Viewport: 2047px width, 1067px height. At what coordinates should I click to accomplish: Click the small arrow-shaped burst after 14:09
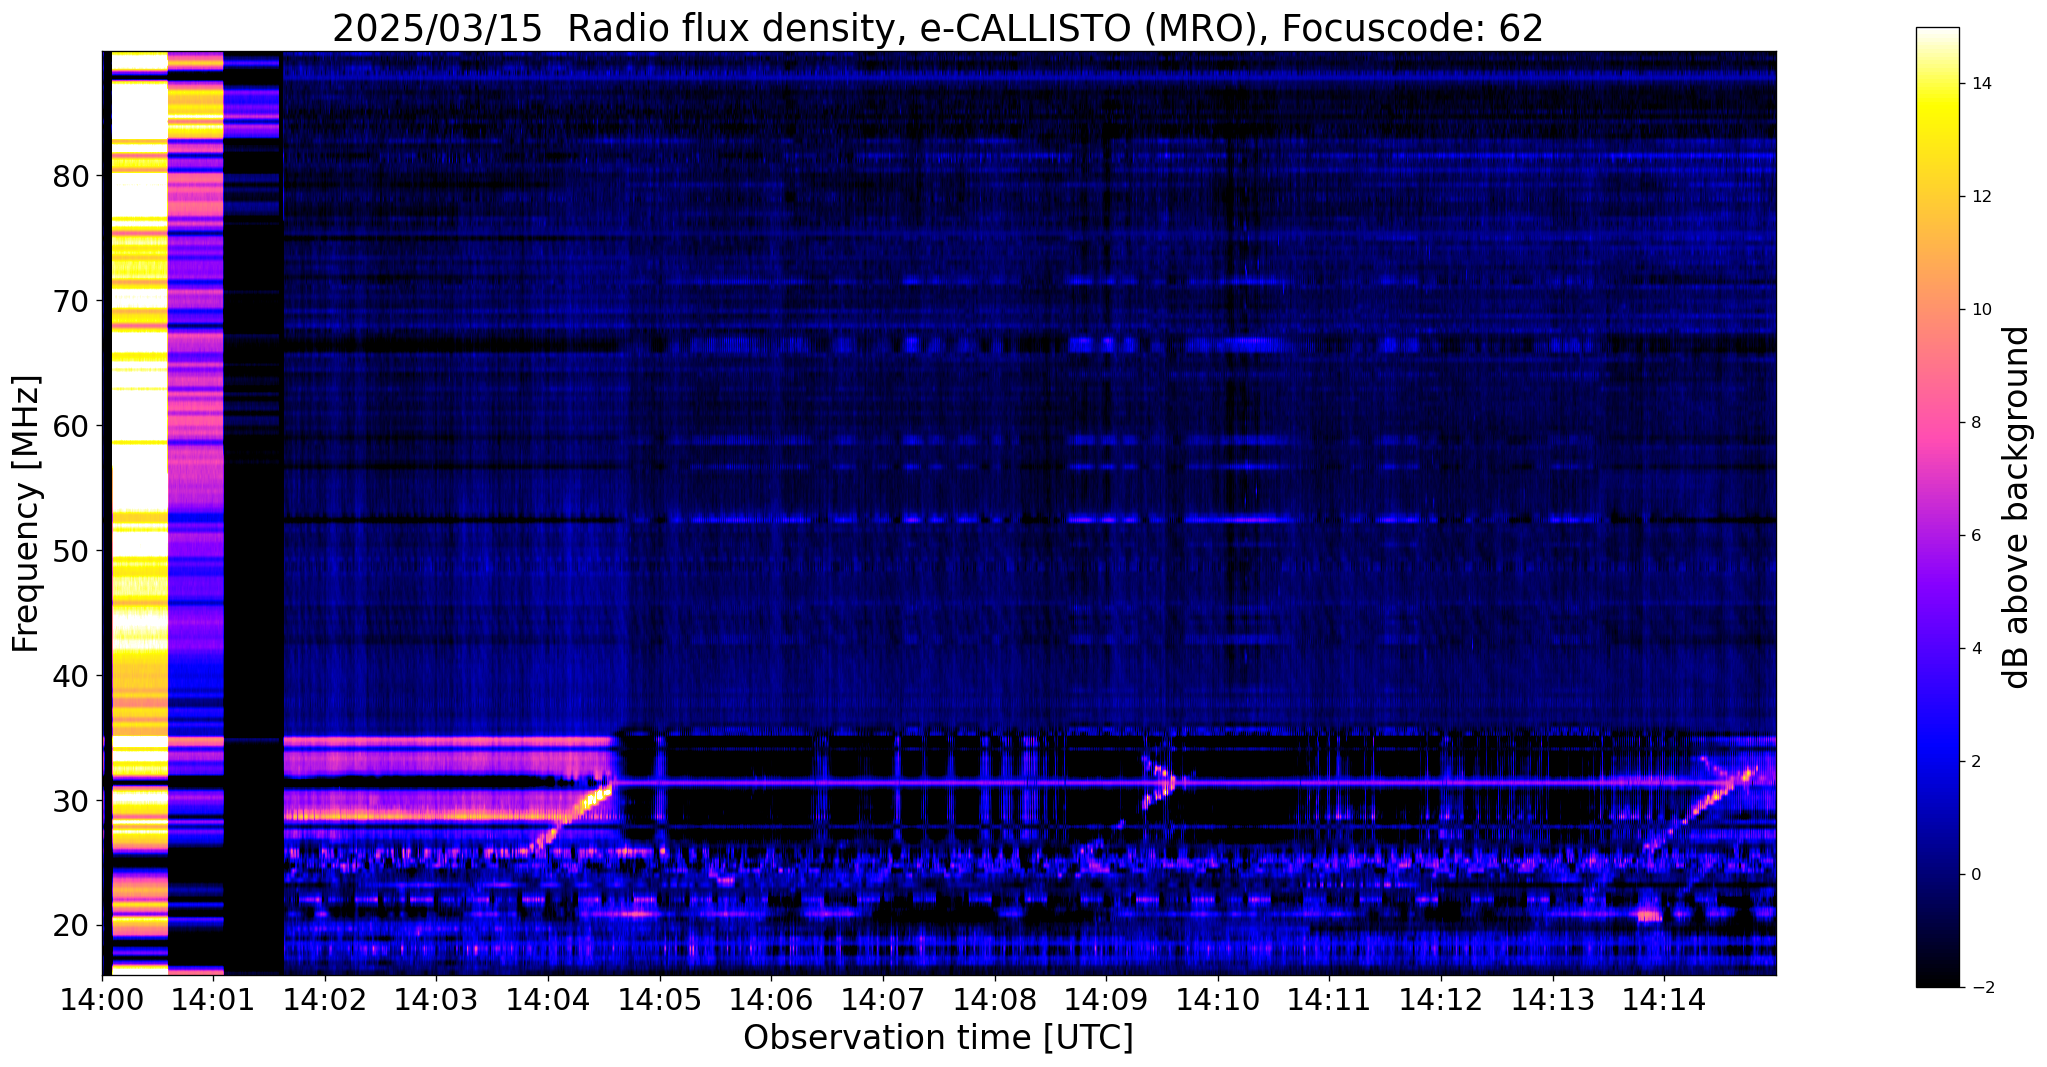click(1162, 783)
